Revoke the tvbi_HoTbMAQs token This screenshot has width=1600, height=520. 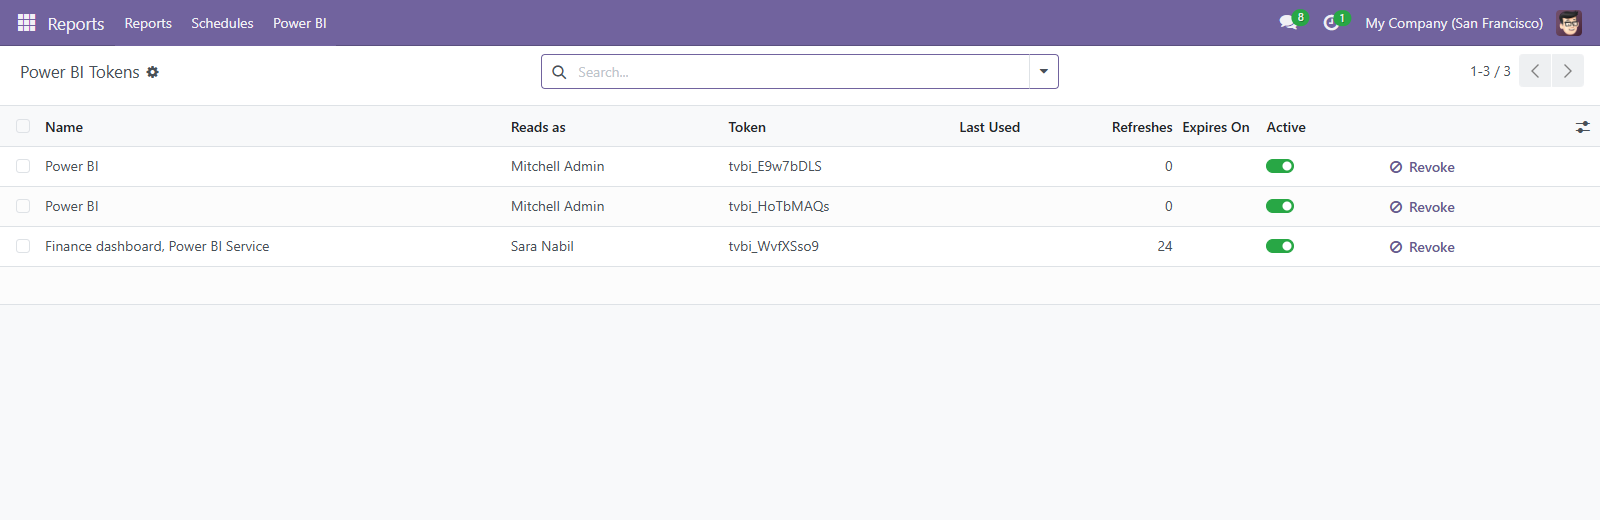click(x=1422, y=207)
